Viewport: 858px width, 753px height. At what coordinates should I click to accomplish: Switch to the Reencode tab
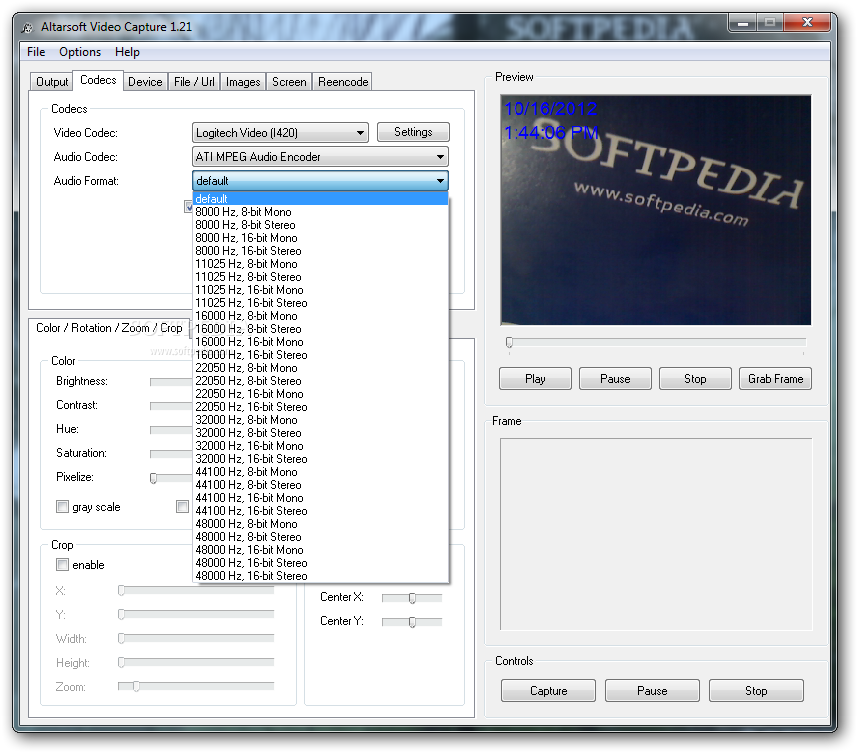(x=343, y=82)
